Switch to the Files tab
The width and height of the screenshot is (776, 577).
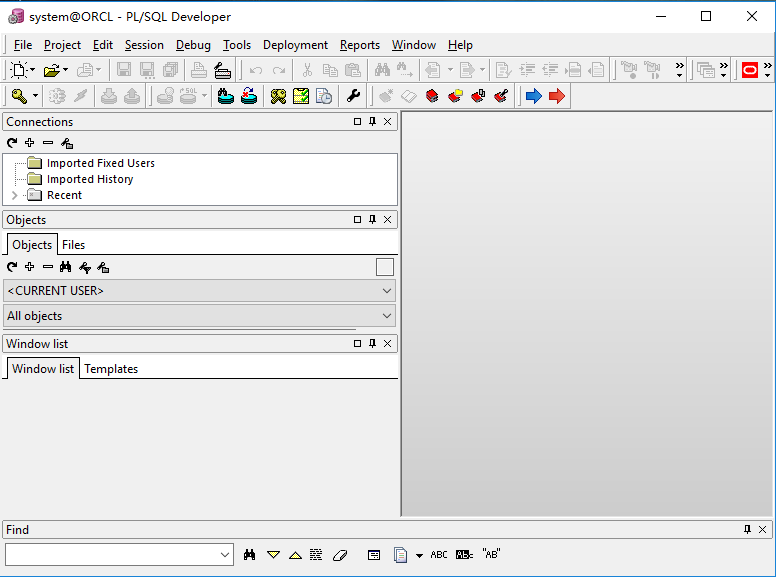click(73, 245)
